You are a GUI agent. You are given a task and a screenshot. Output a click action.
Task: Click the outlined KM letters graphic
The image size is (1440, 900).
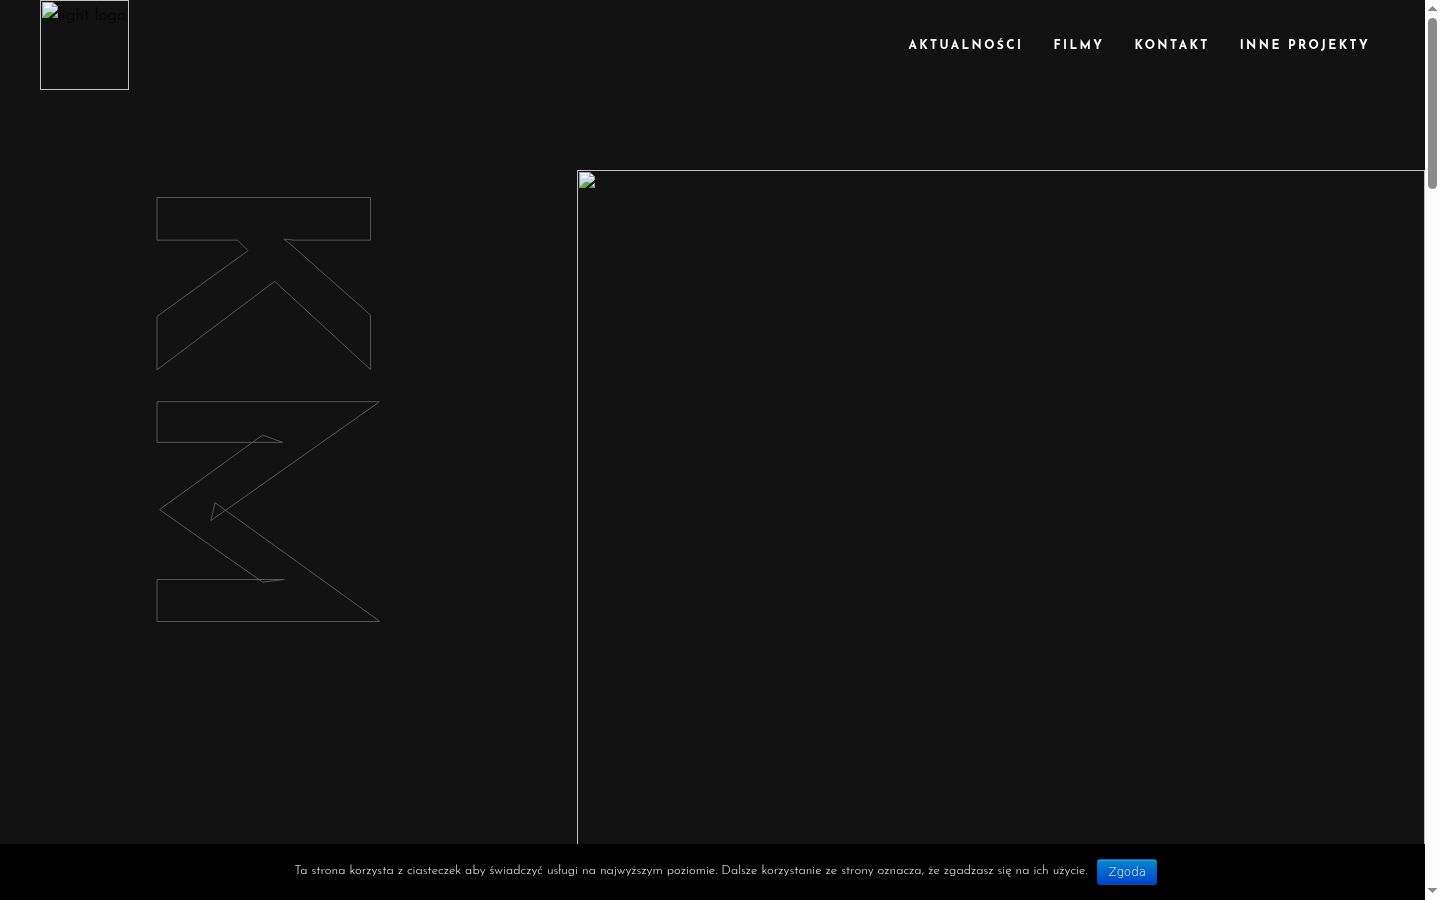coord(267,409)
